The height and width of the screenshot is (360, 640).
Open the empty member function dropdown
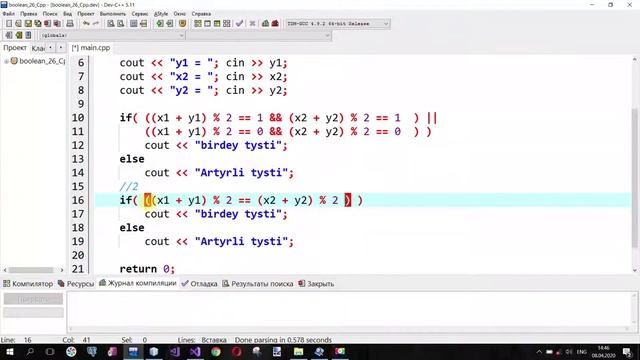tap(259, 36)
